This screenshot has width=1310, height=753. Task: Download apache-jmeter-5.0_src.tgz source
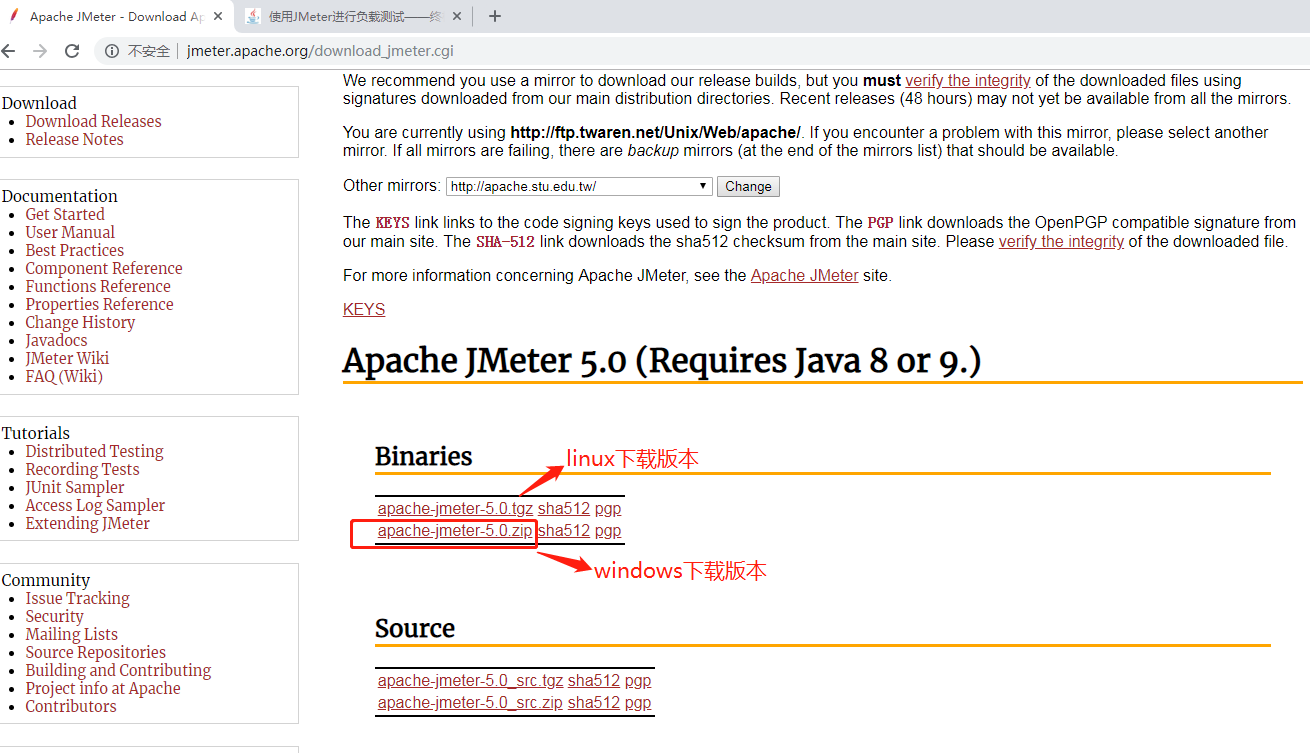pos(470,680)
